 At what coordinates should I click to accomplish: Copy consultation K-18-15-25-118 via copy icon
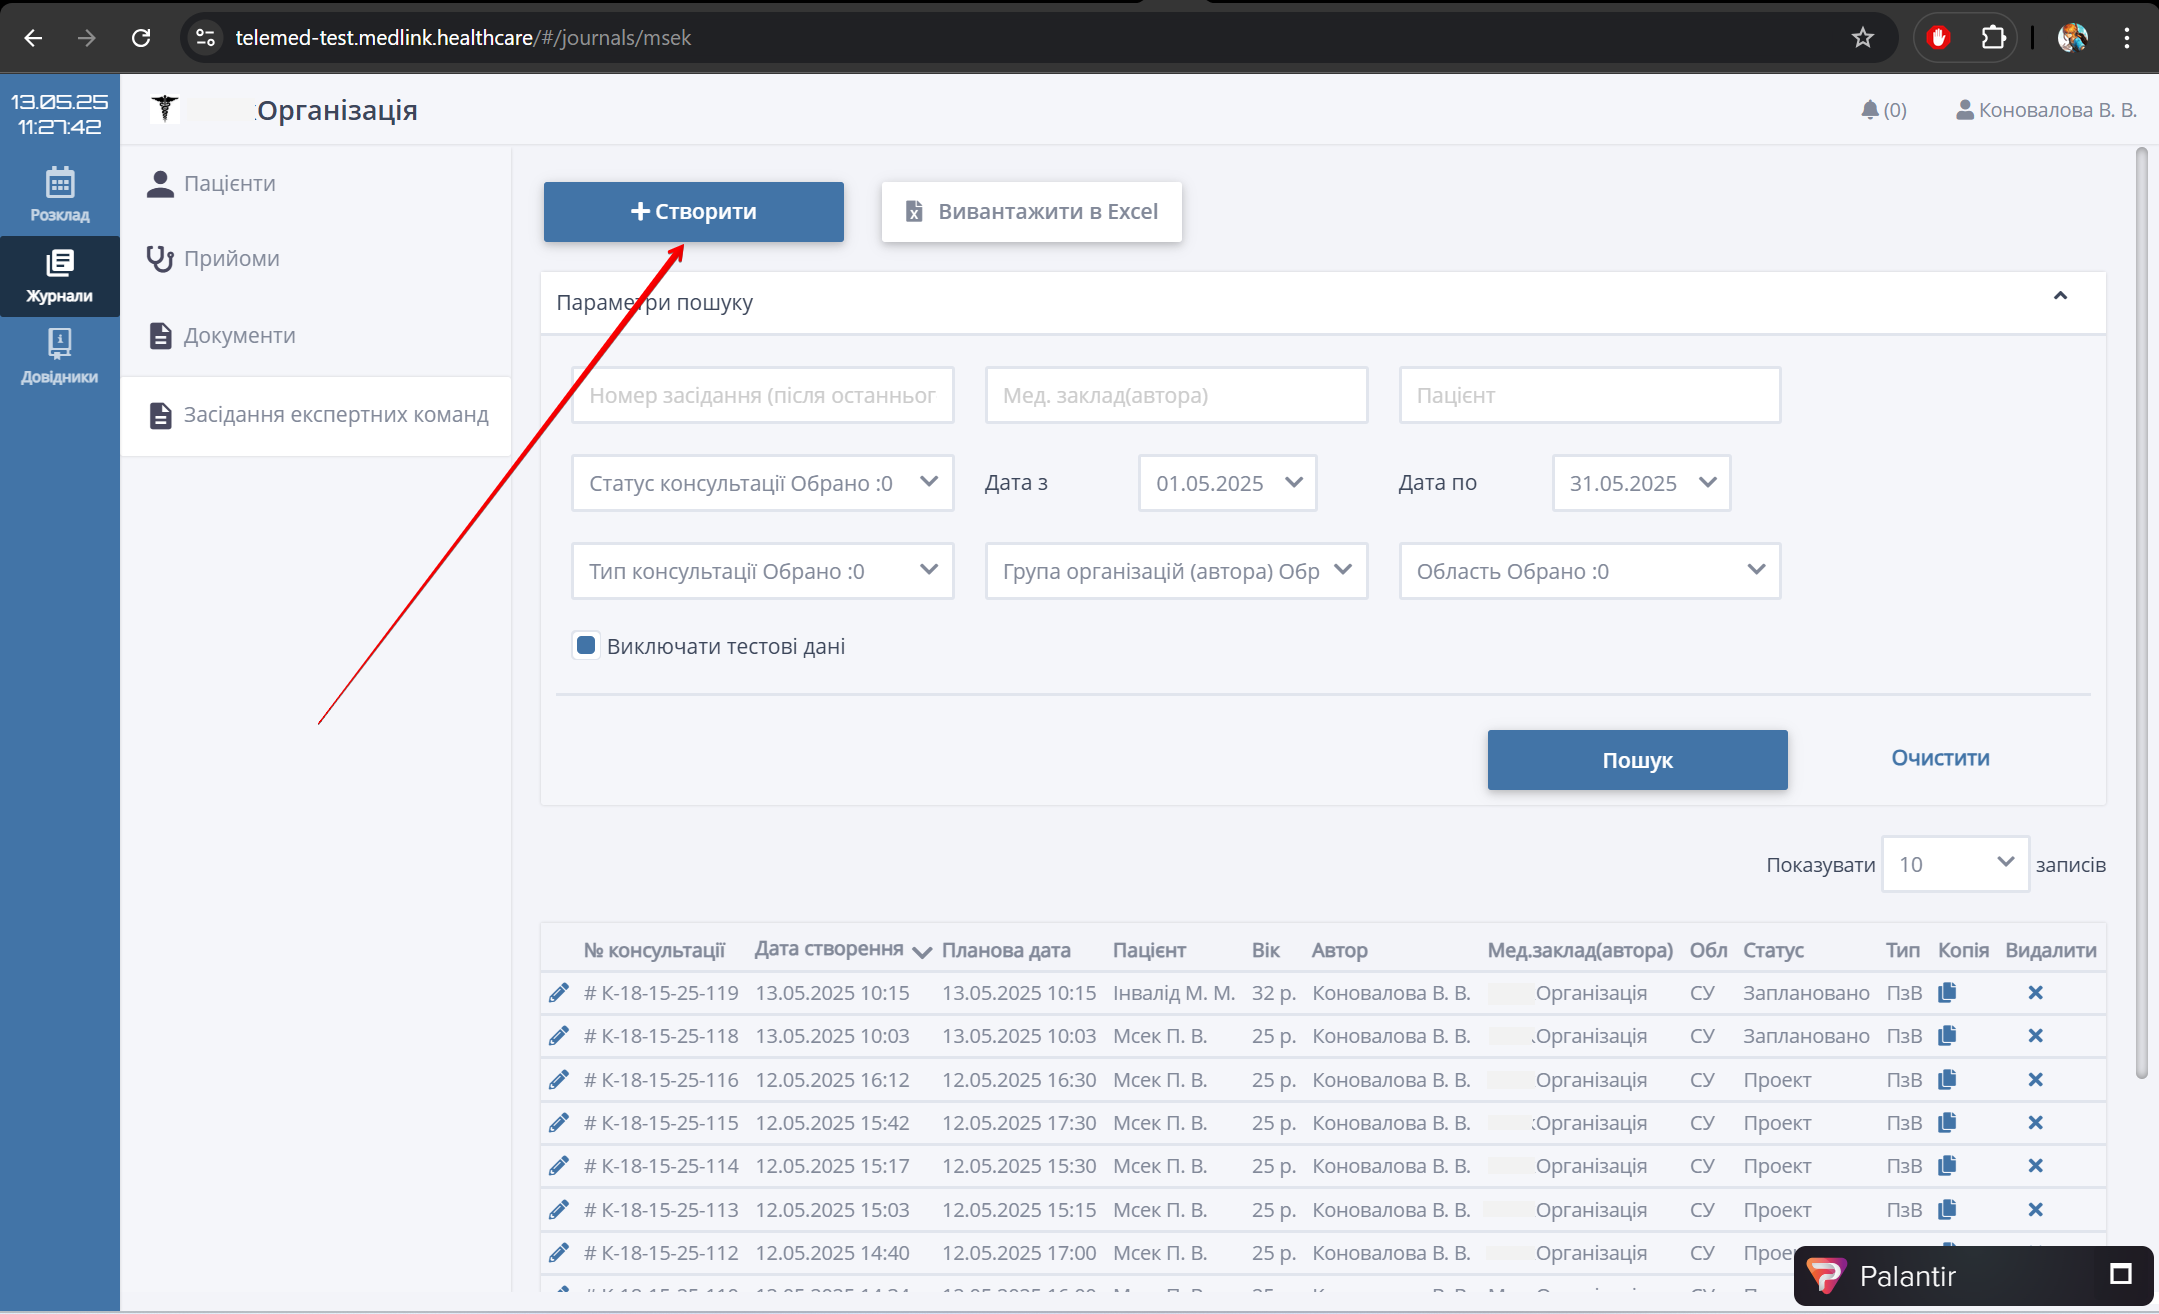1947,1036
